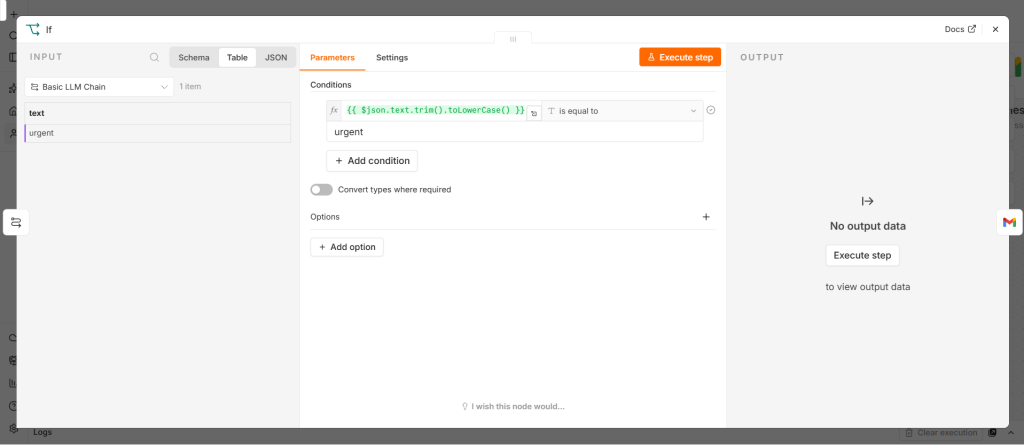Click the If node branch icon in header
1024x445 pixels.
coord(33,29)
